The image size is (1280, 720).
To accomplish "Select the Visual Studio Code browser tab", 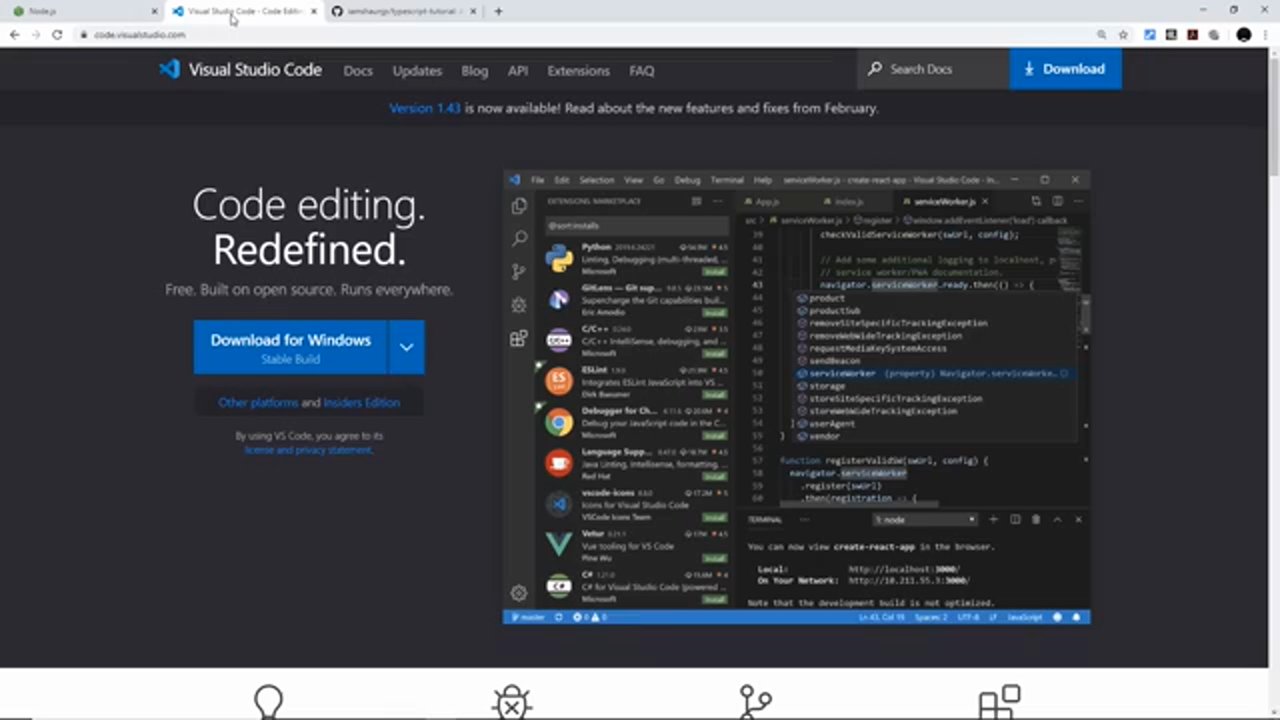I will (x=244, y=11).
